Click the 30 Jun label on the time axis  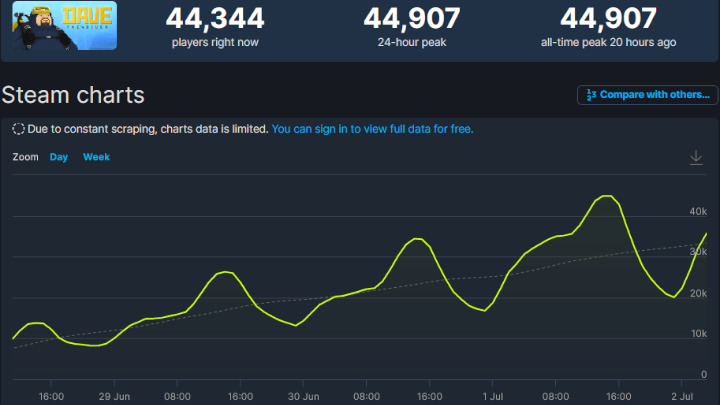303,396
